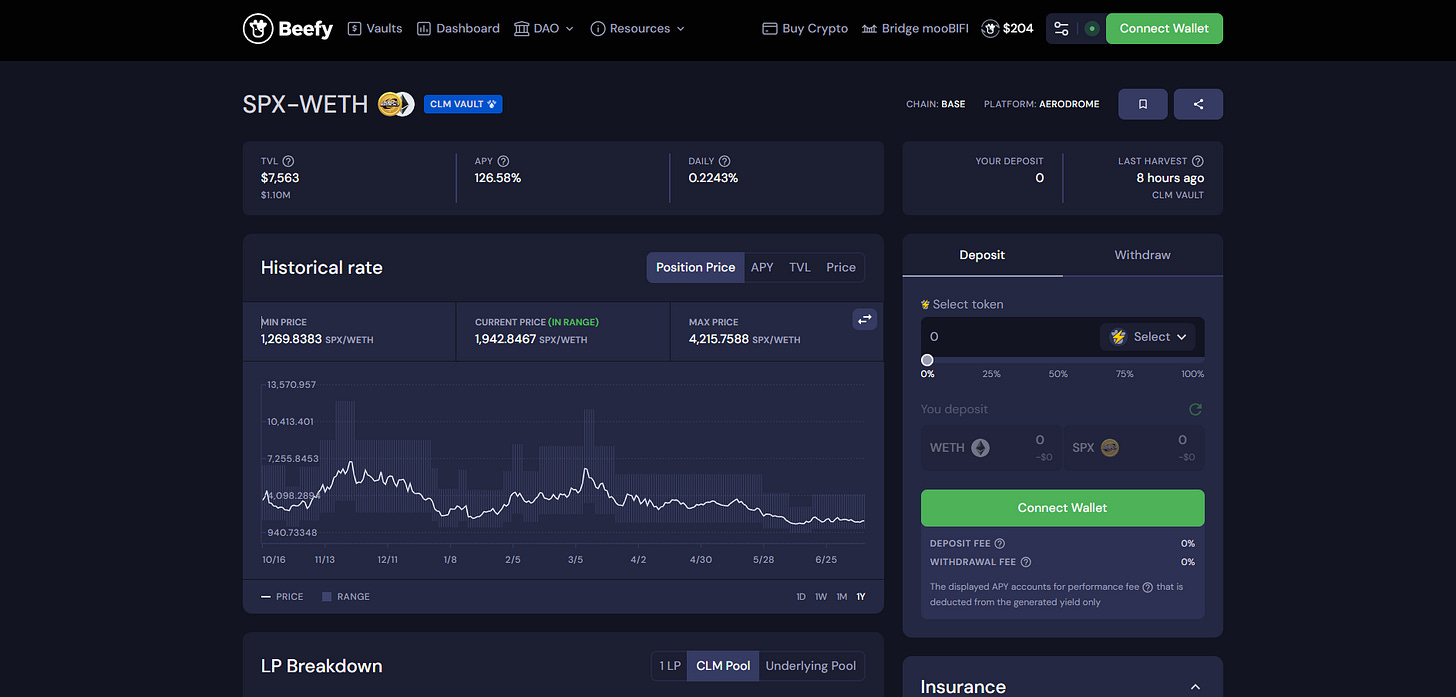Viewport: 1456px width, 697px height.
Task: Click the WETH Ethereum token icon
Action: [x=981, y=448]
